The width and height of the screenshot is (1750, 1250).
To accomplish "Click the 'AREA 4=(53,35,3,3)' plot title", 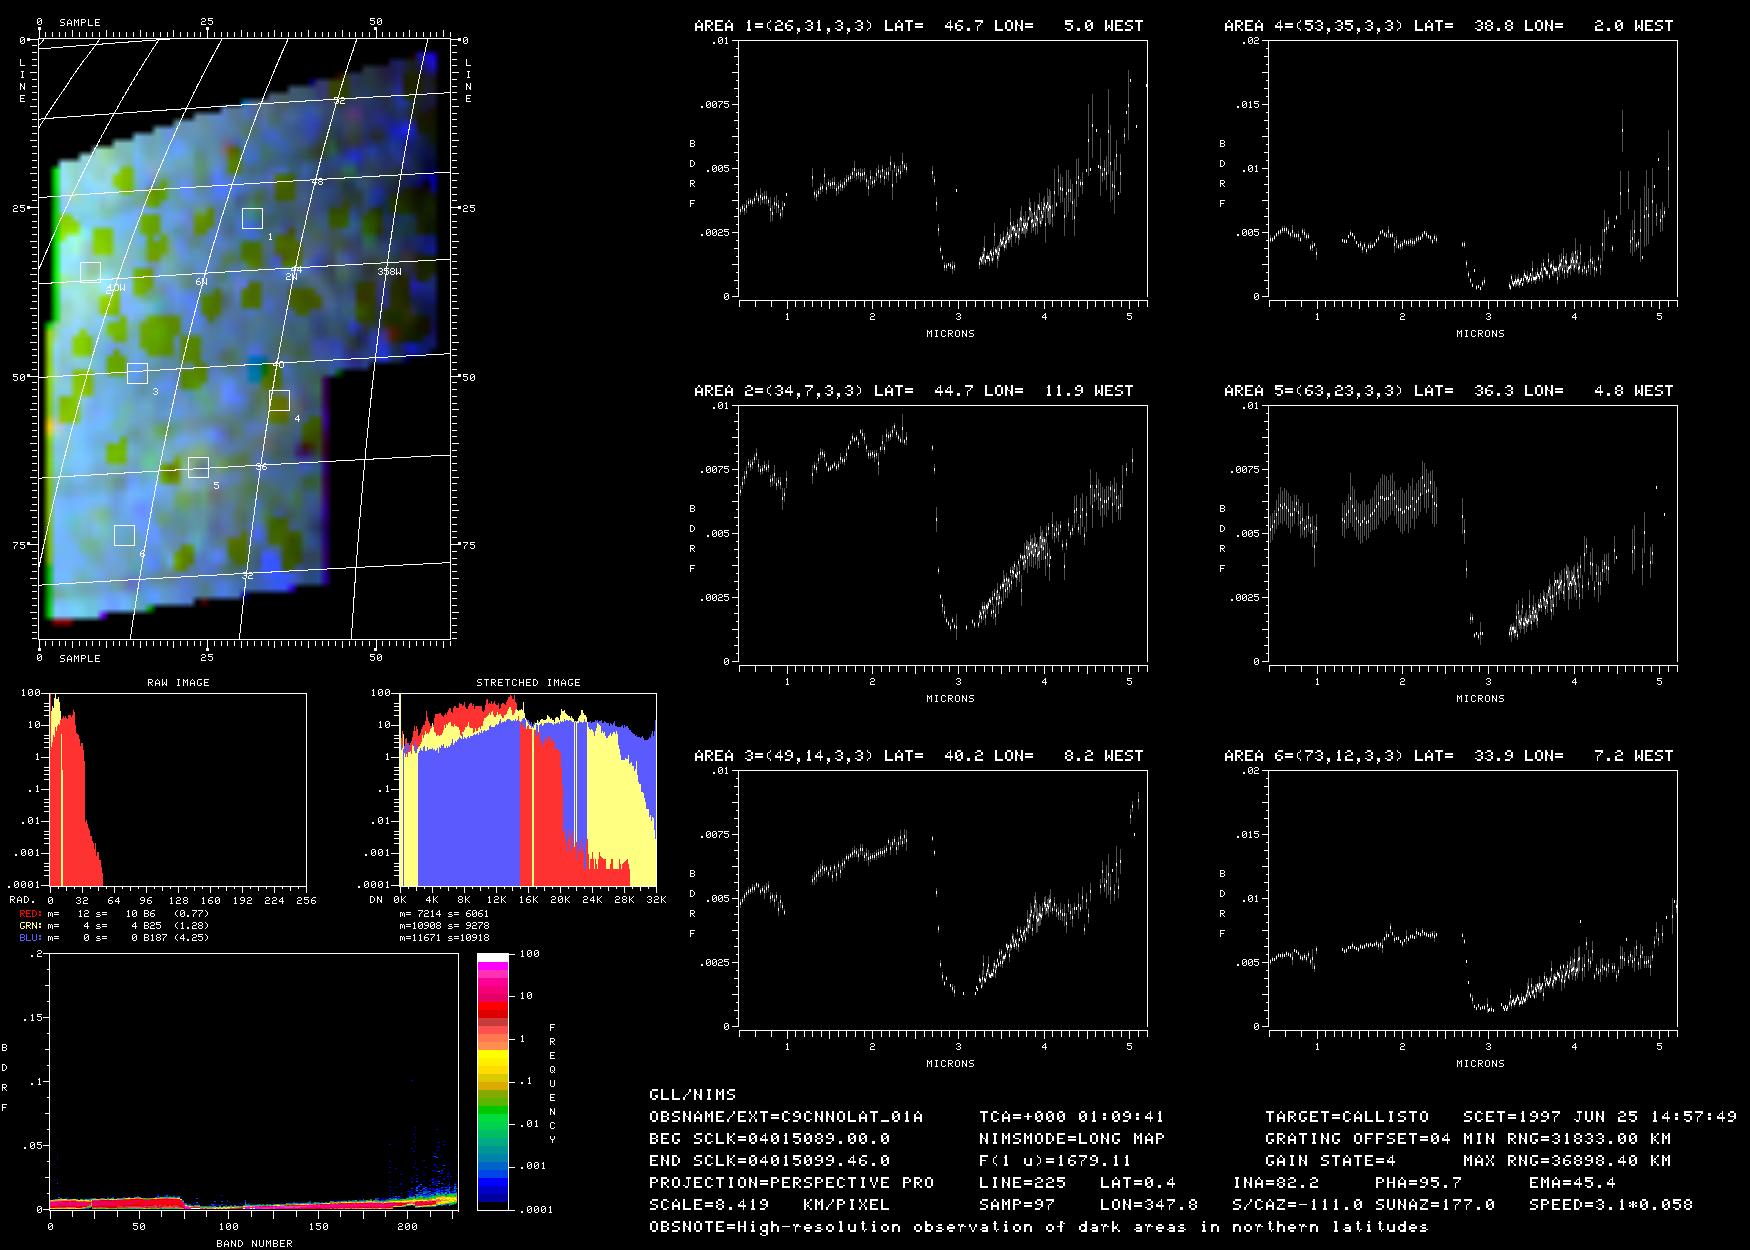I will coord(1314,26).
